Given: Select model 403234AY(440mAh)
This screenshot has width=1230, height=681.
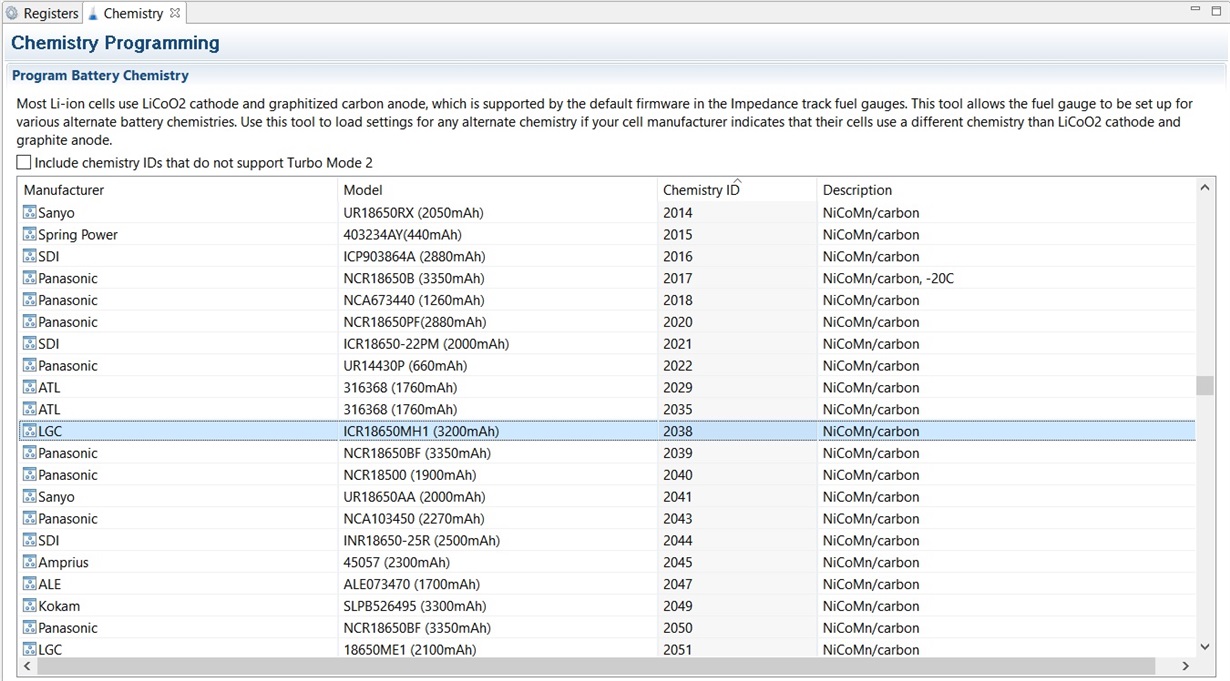Looking at the screenshot, I should click(x=403, y=235).
